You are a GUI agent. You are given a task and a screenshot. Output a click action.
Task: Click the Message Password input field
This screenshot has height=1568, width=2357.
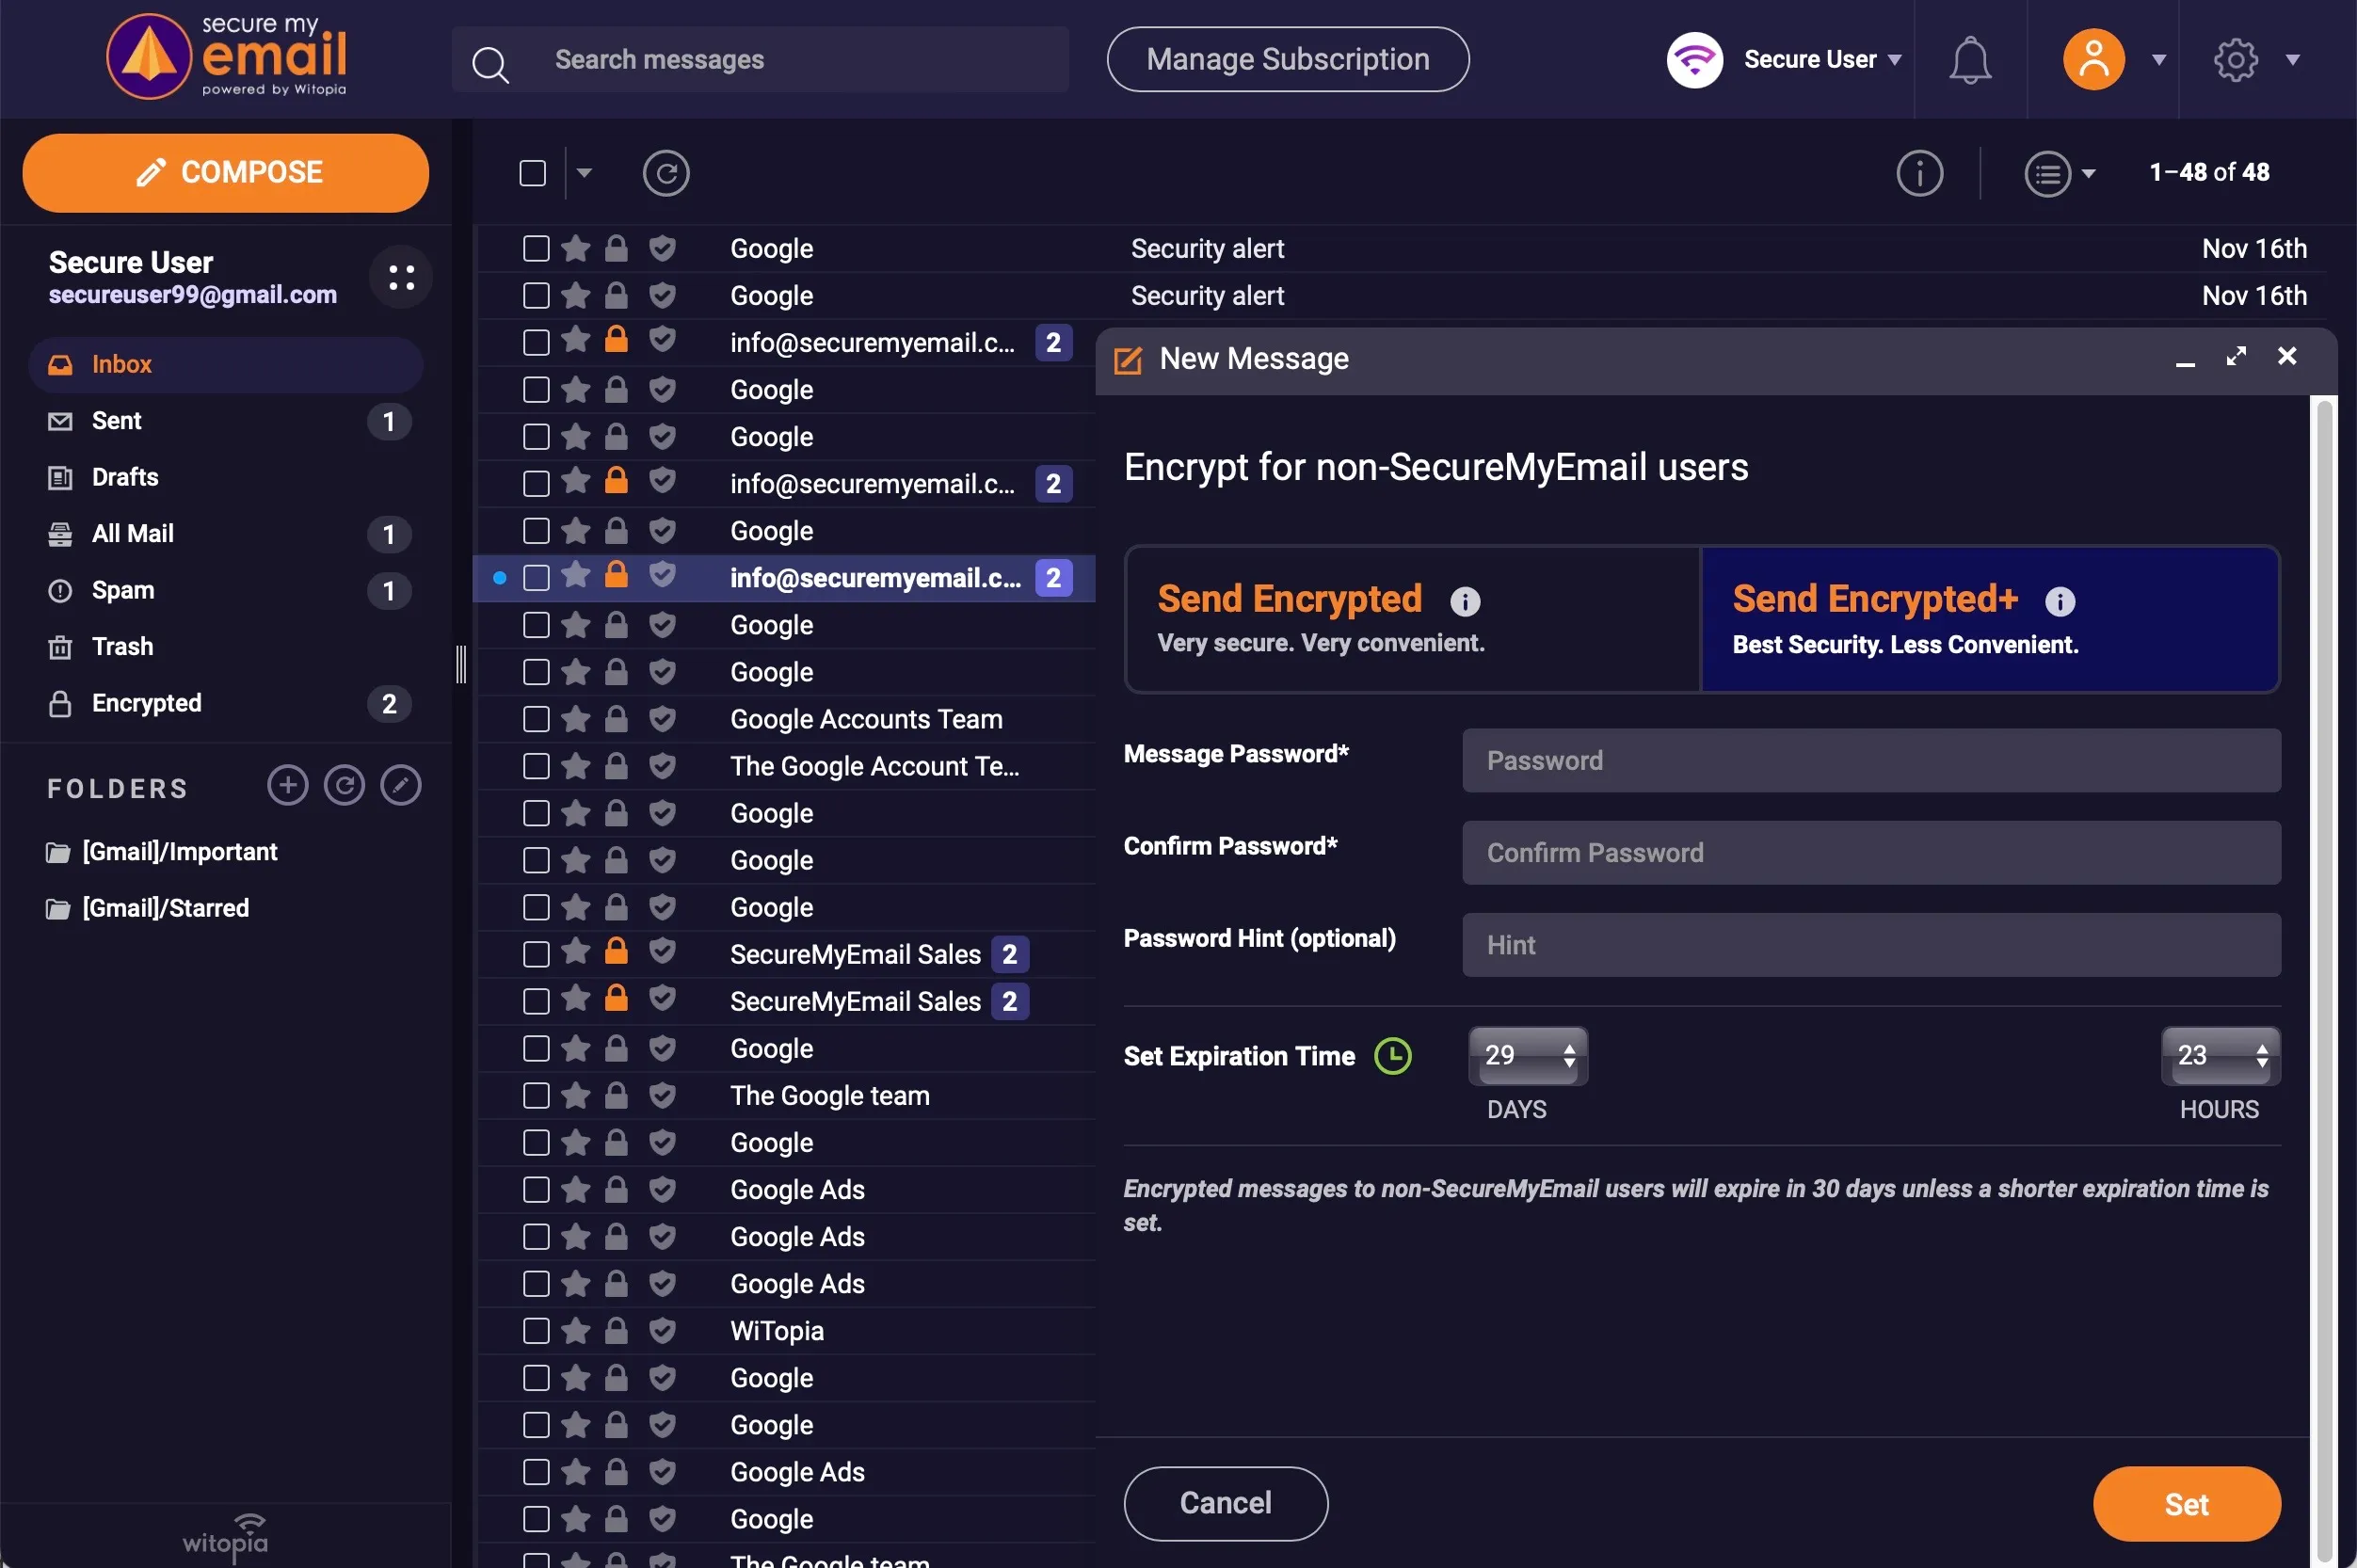click(1870, 760)
